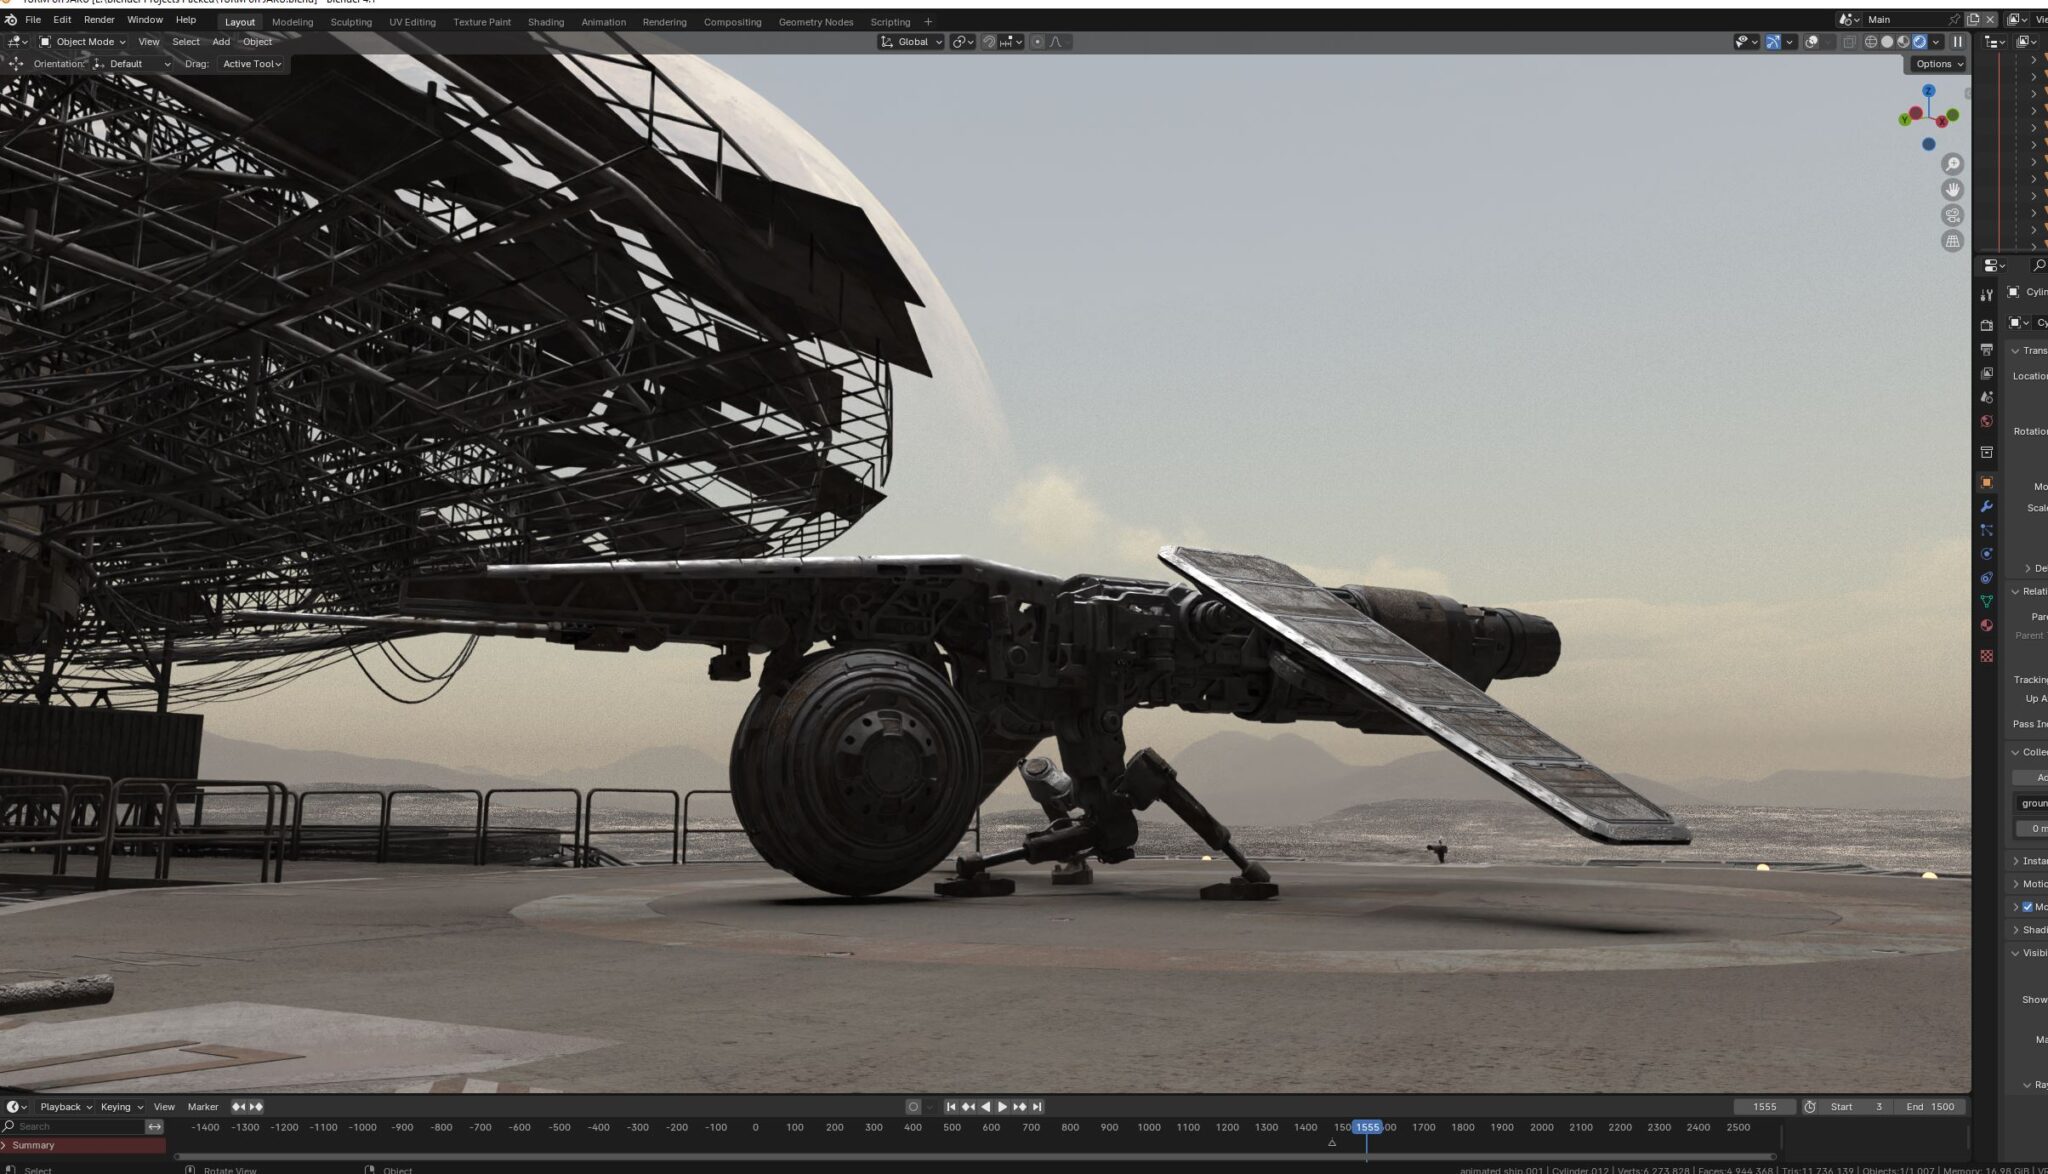Open the Particles properties tab
Screen dimensions: 2048x1174
click(x=1987, y=530)
